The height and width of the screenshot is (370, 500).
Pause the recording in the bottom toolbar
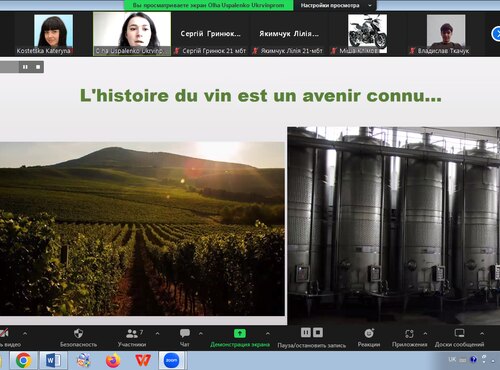point(306,332)
